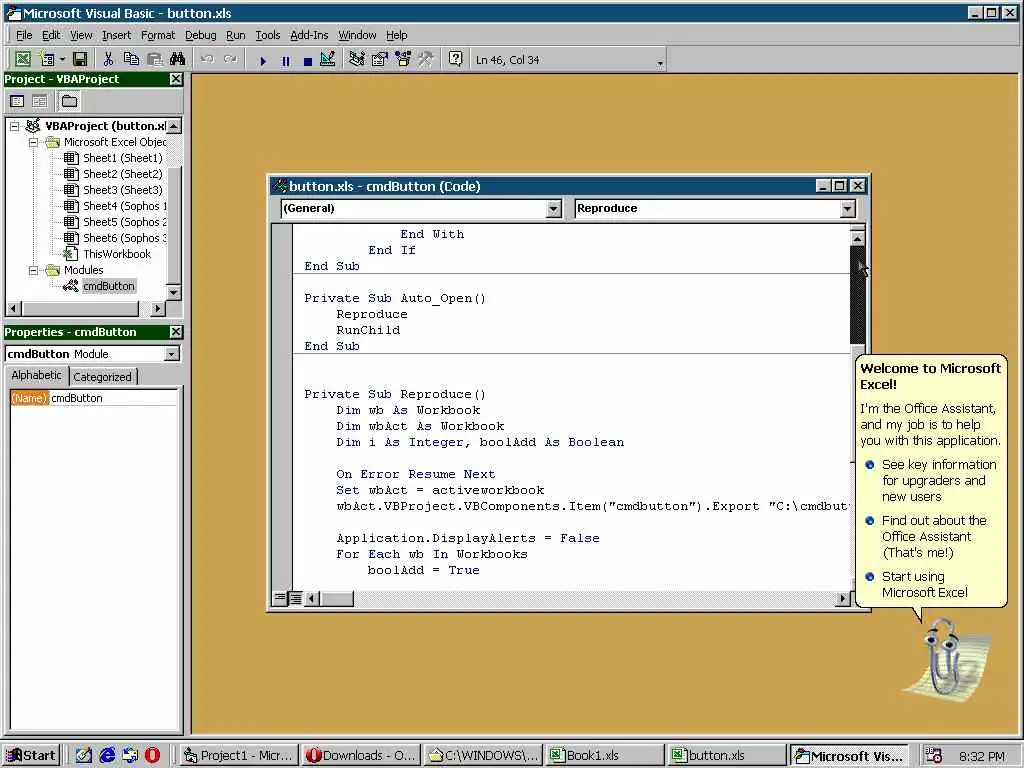Screen dimensions: 1024x768
Task: Open the Reproduce procedure dropdown
Action: (847, 208)
